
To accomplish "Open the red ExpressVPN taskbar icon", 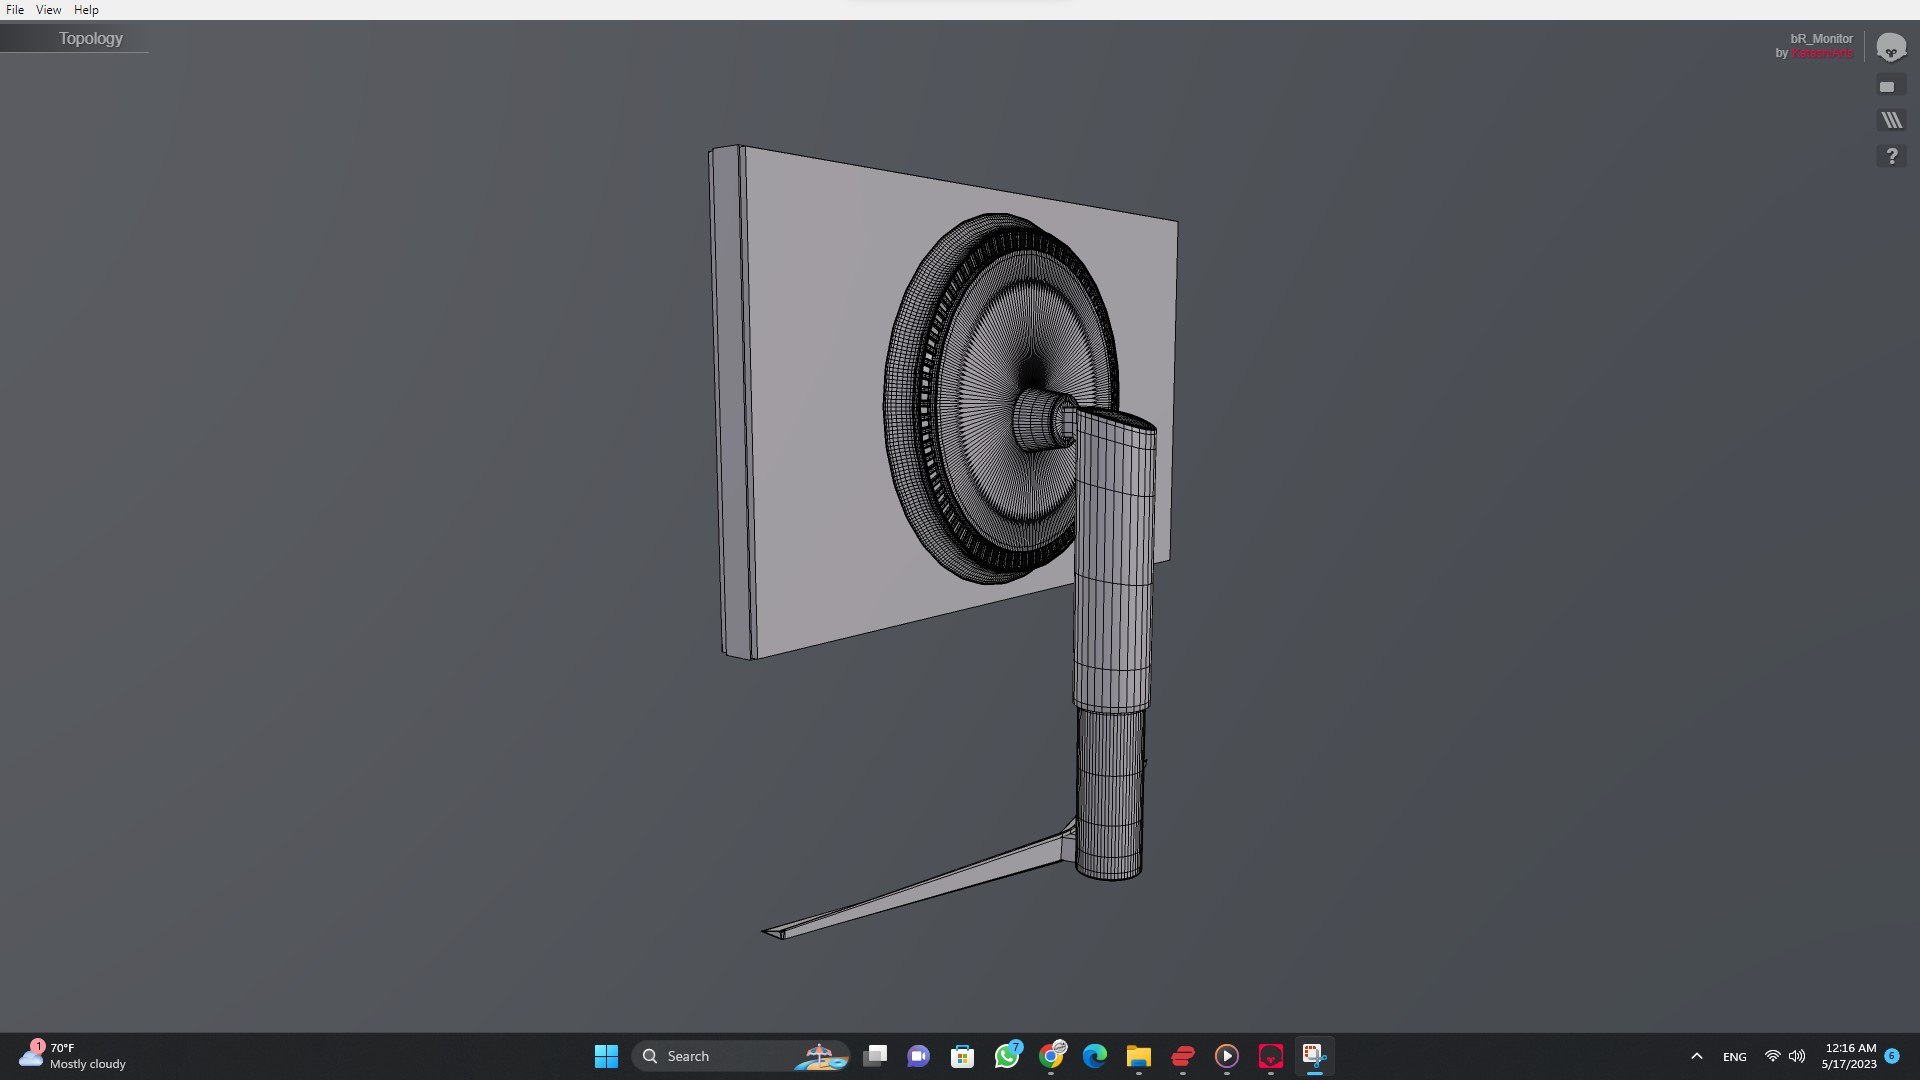I will click(x=1183, y=1056).
